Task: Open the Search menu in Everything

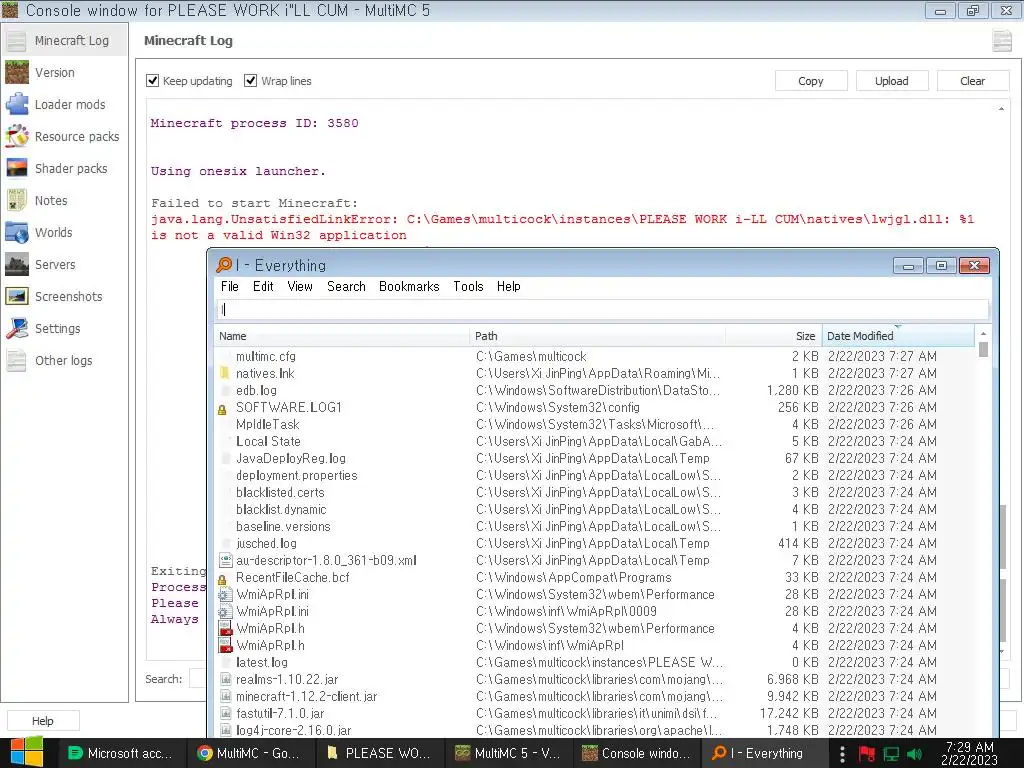Action: point(346,286)
